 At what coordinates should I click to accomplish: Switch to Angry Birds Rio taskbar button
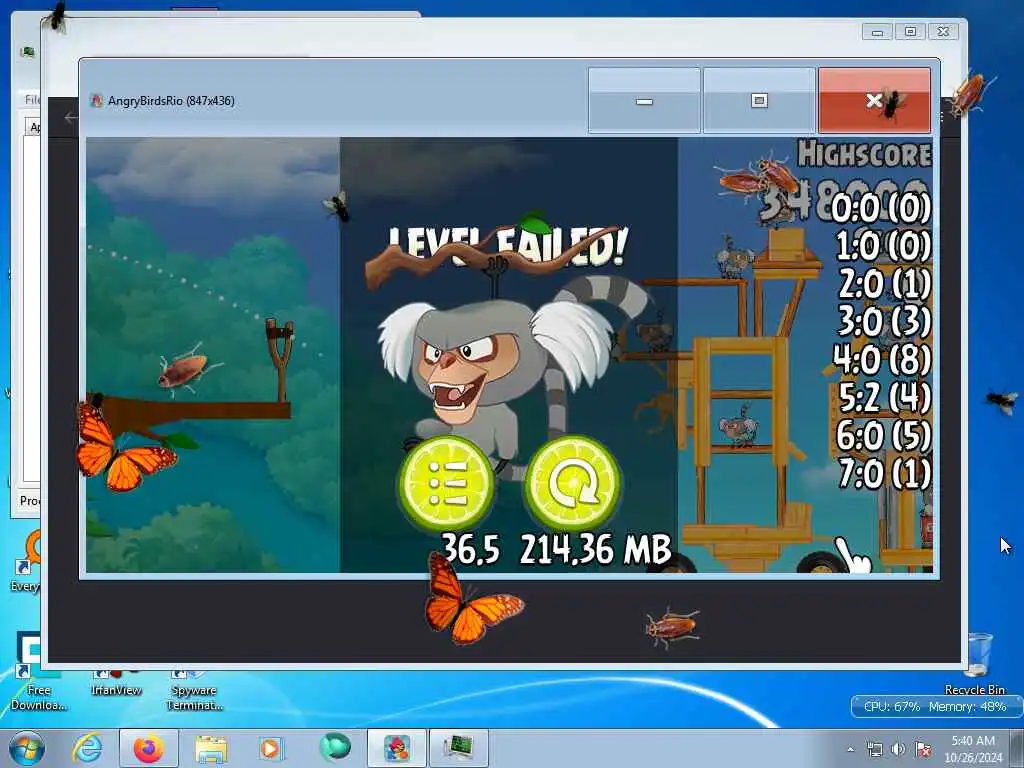(x=396, y=748)
